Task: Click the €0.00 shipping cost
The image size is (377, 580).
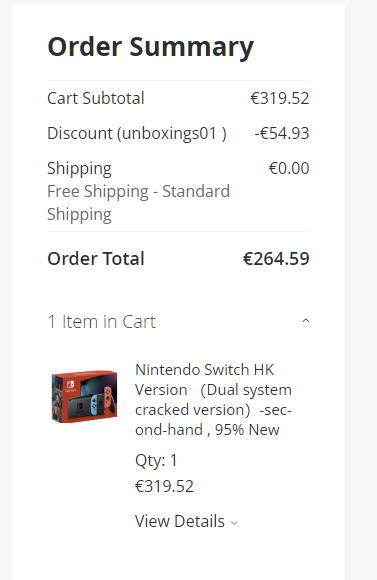Action: [289, 168]
